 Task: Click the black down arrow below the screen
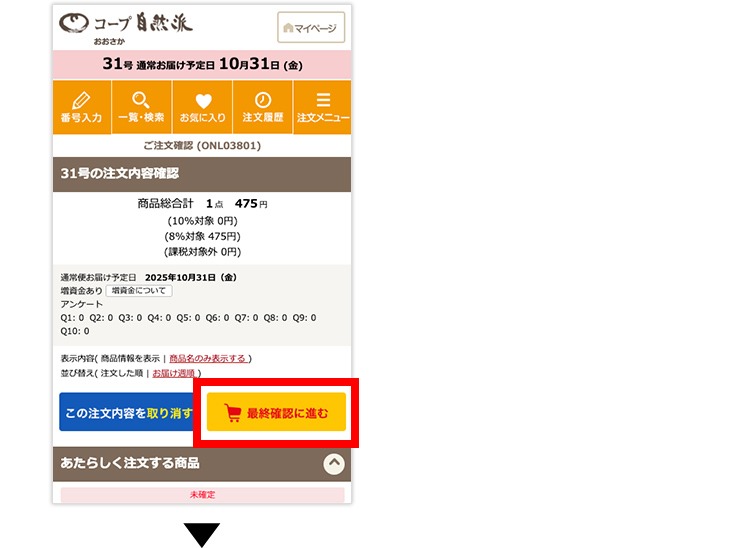[x=202, y=535]
